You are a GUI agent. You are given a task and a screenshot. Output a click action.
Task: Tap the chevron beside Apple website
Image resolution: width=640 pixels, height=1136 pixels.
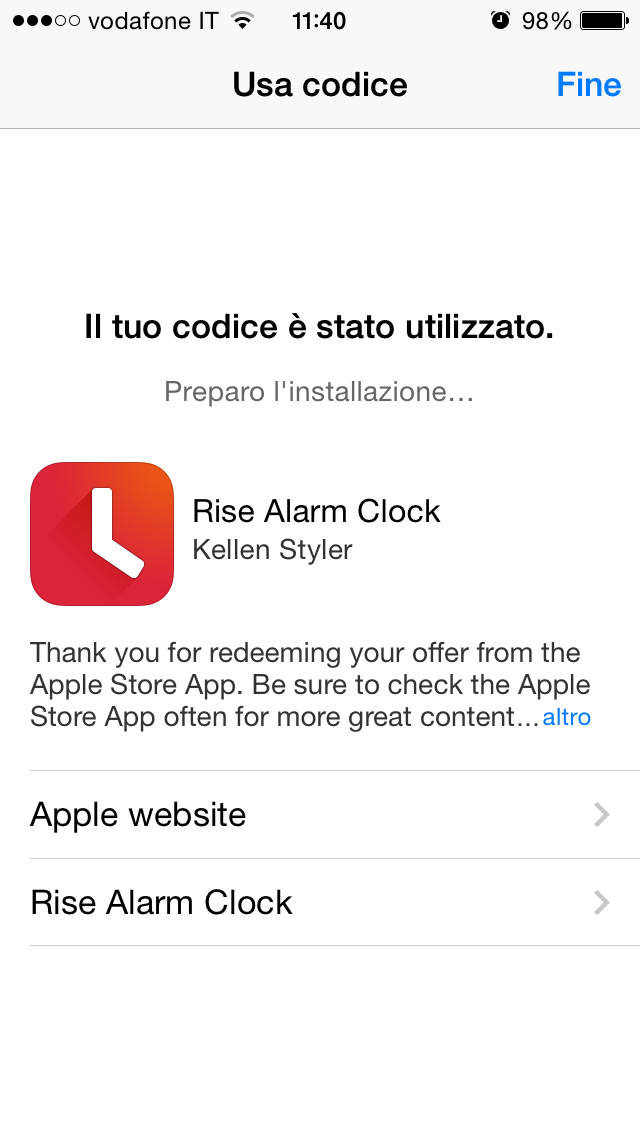pyautogui.click(x=602, y=815)
